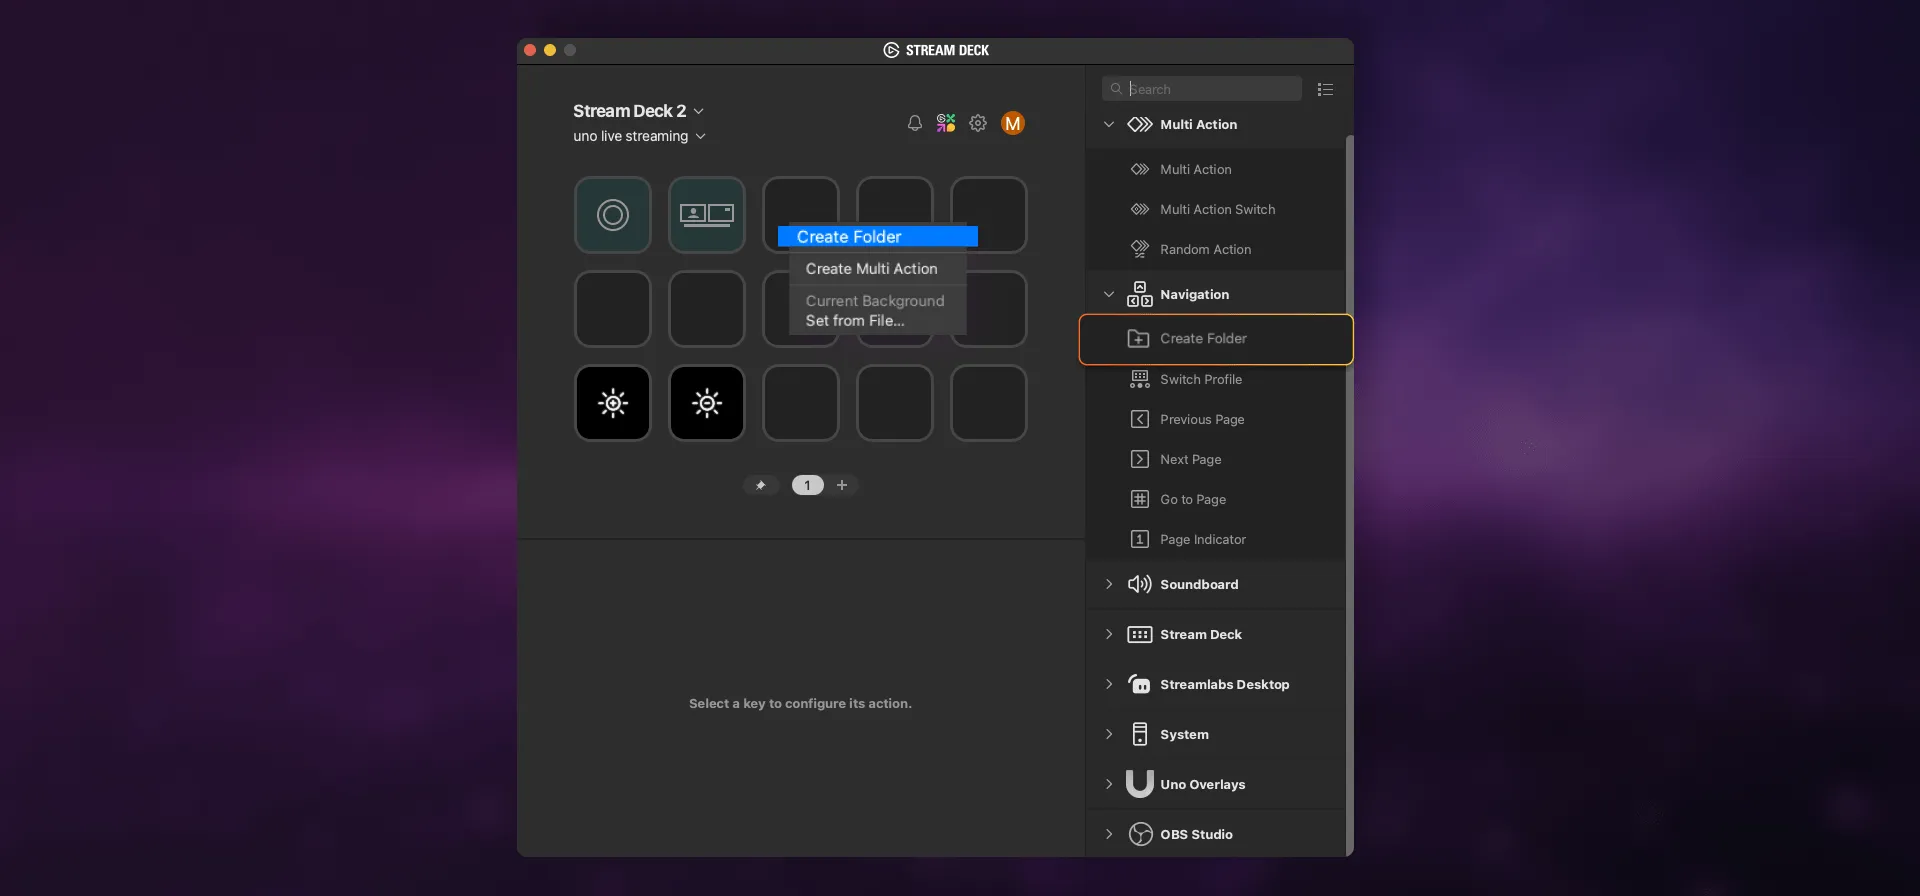This screenshot has height=896, width=1920.
Task: Select the brightness decrease key
Action: pos(707,403)
